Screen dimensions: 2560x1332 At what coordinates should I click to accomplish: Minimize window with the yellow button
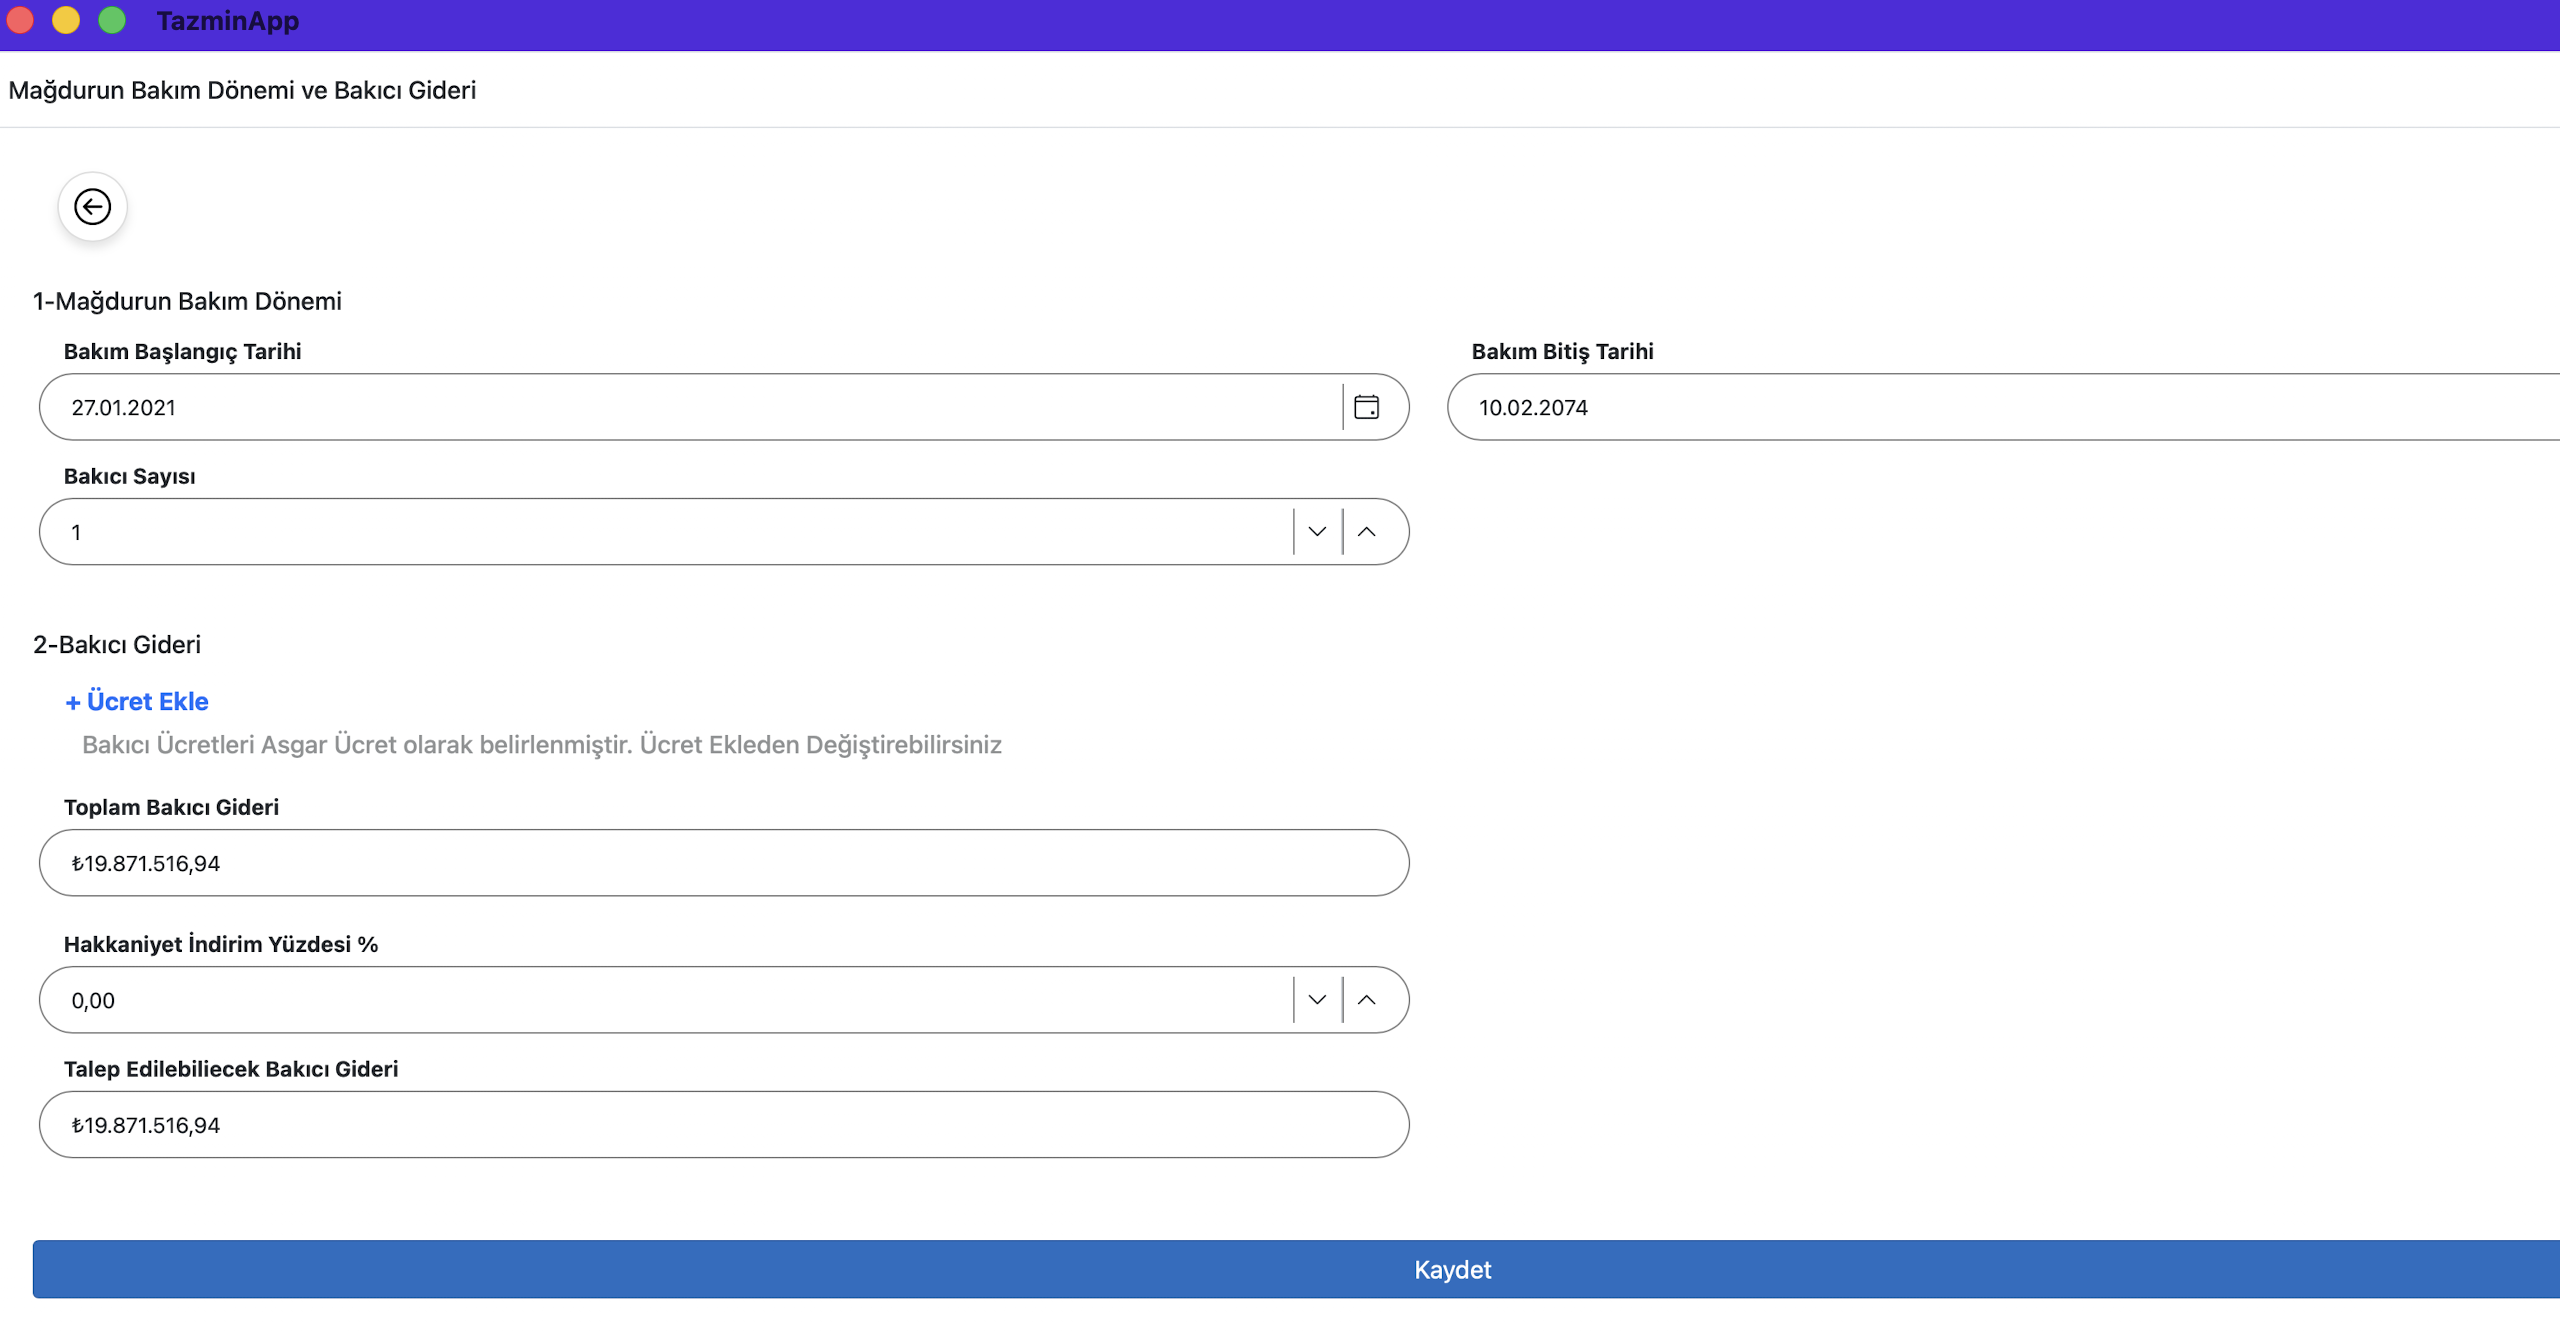[x=66, y=20]
